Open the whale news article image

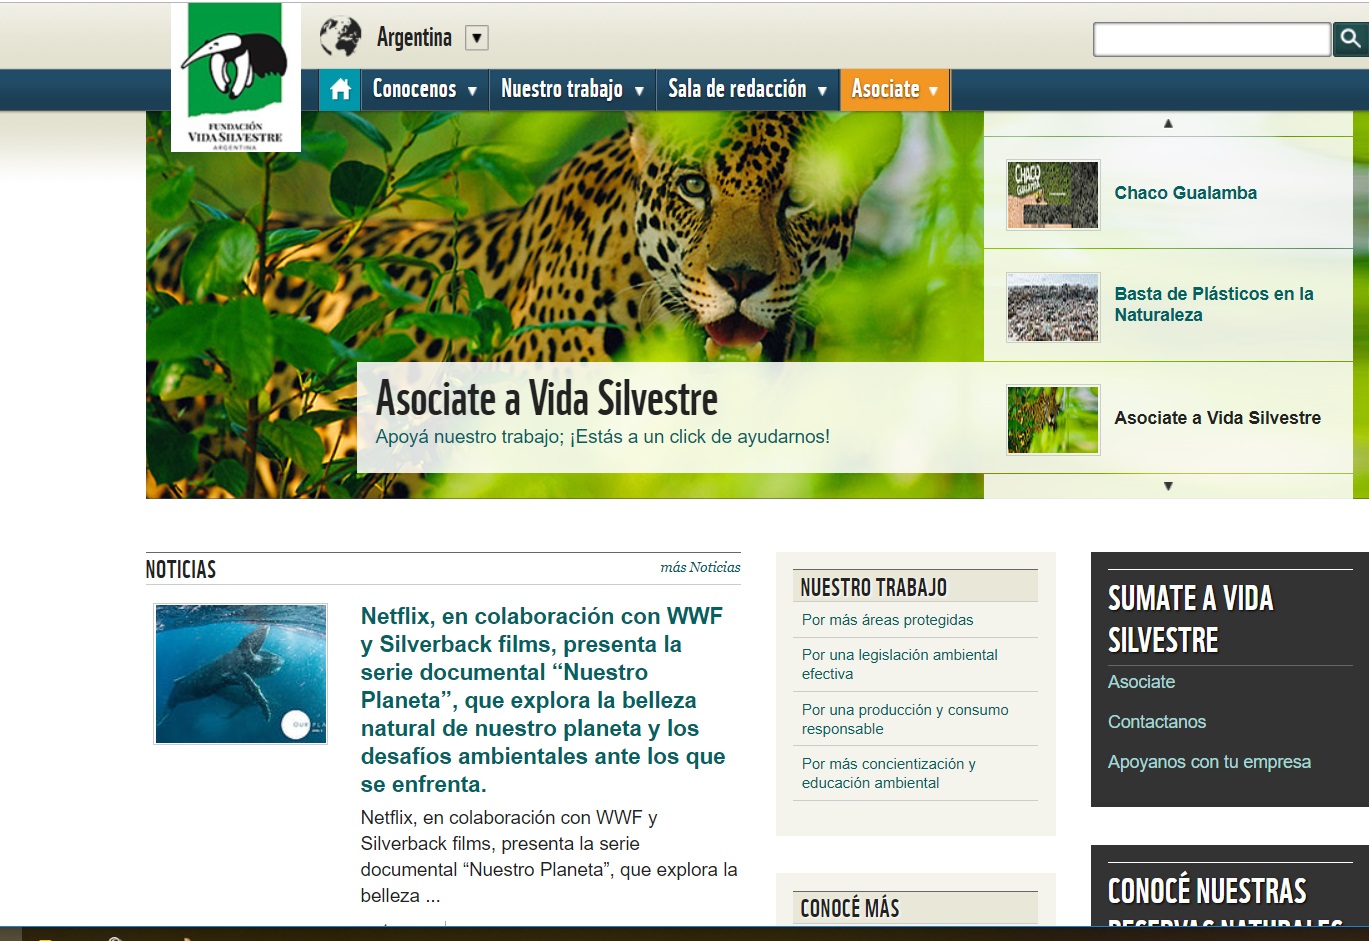(x=241, y=673)
